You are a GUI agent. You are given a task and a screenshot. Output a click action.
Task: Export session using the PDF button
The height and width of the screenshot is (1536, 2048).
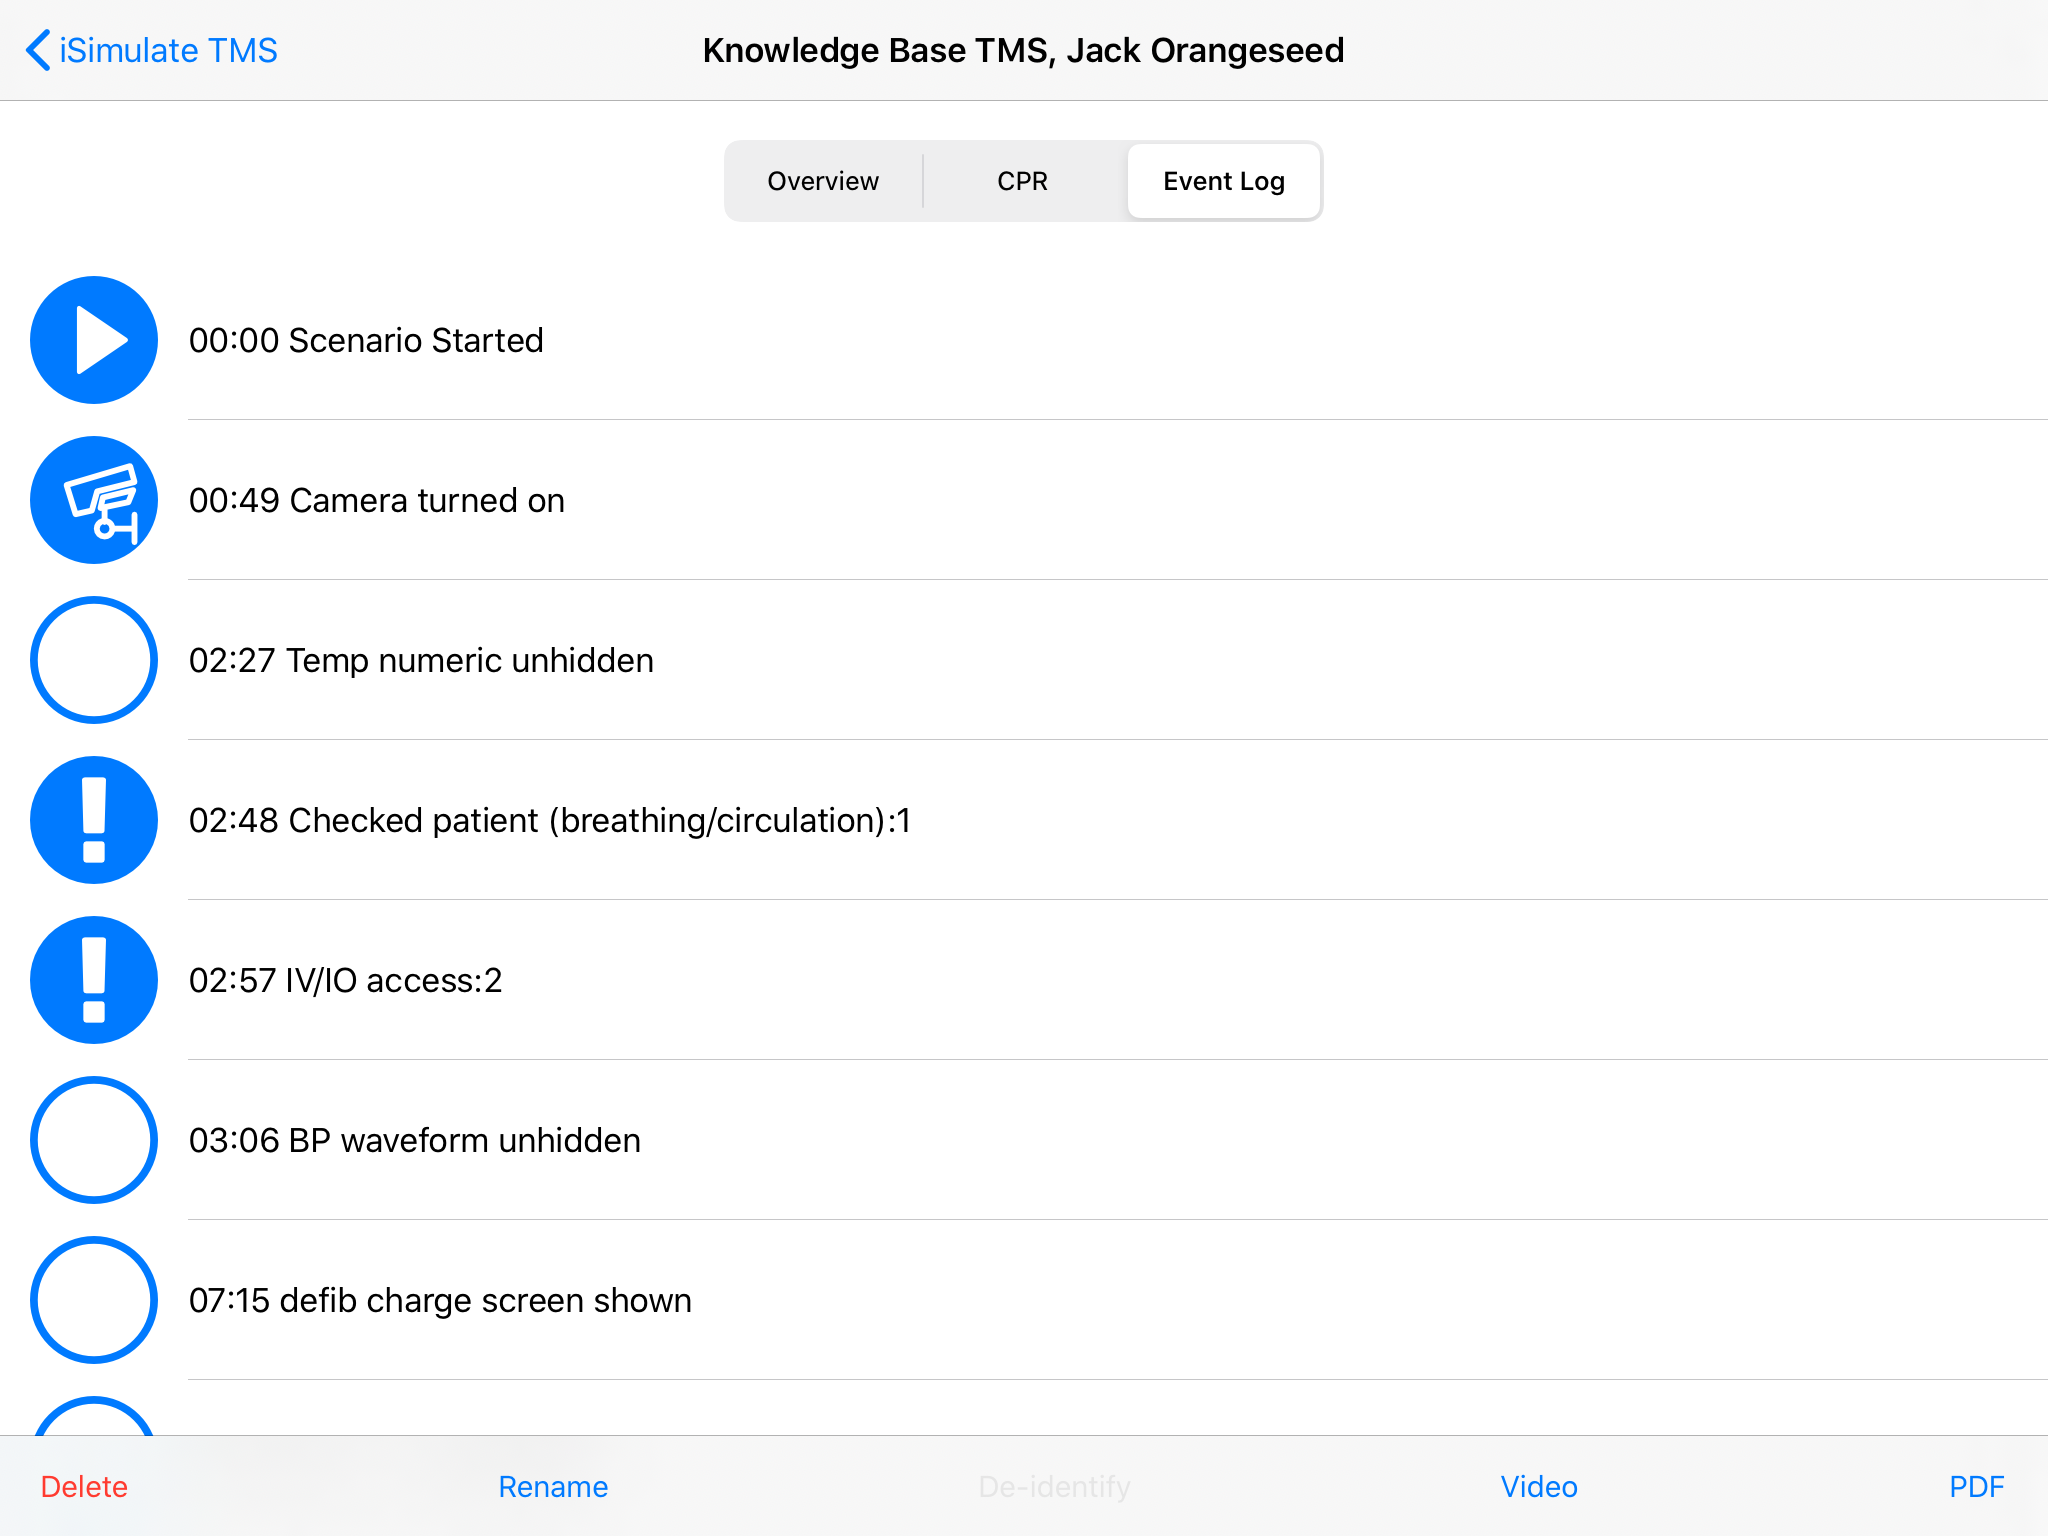pyautogui.click(x=1976, y=1487)
